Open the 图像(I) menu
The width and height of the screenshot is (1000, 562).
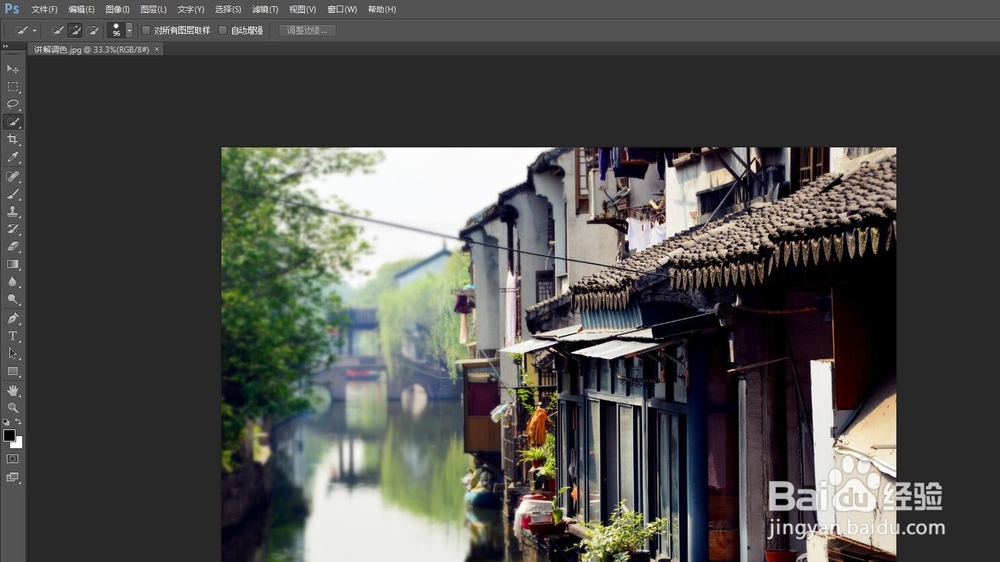[117, 10]
